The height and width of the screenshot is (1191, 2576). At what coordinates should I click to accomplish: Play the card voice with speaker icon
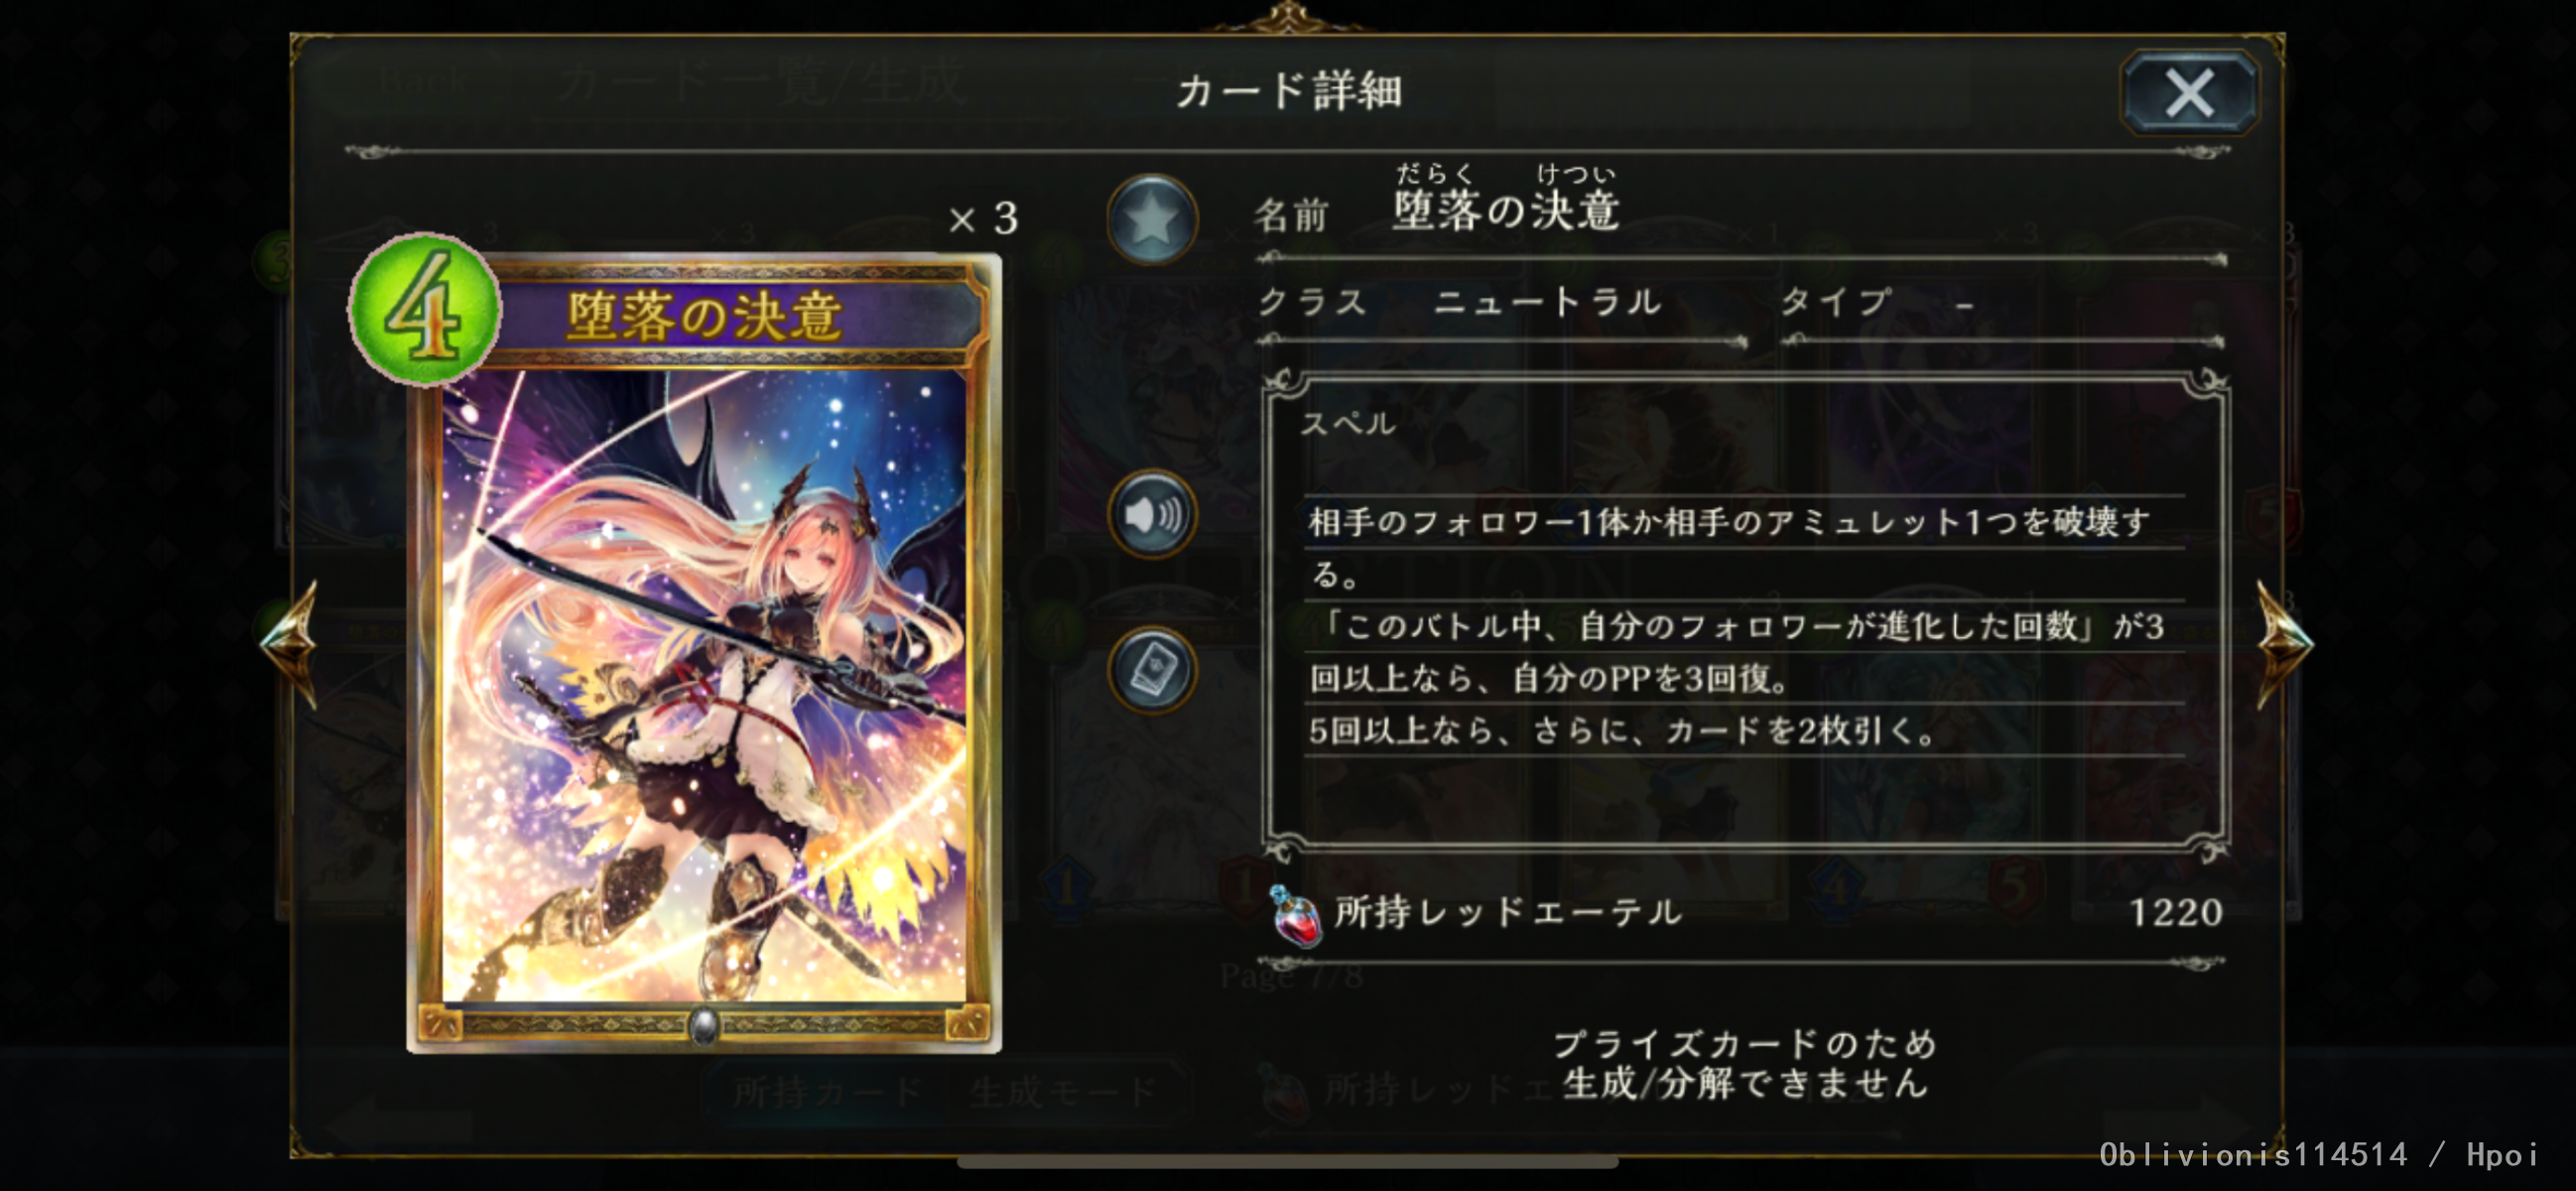(1152, 514)
